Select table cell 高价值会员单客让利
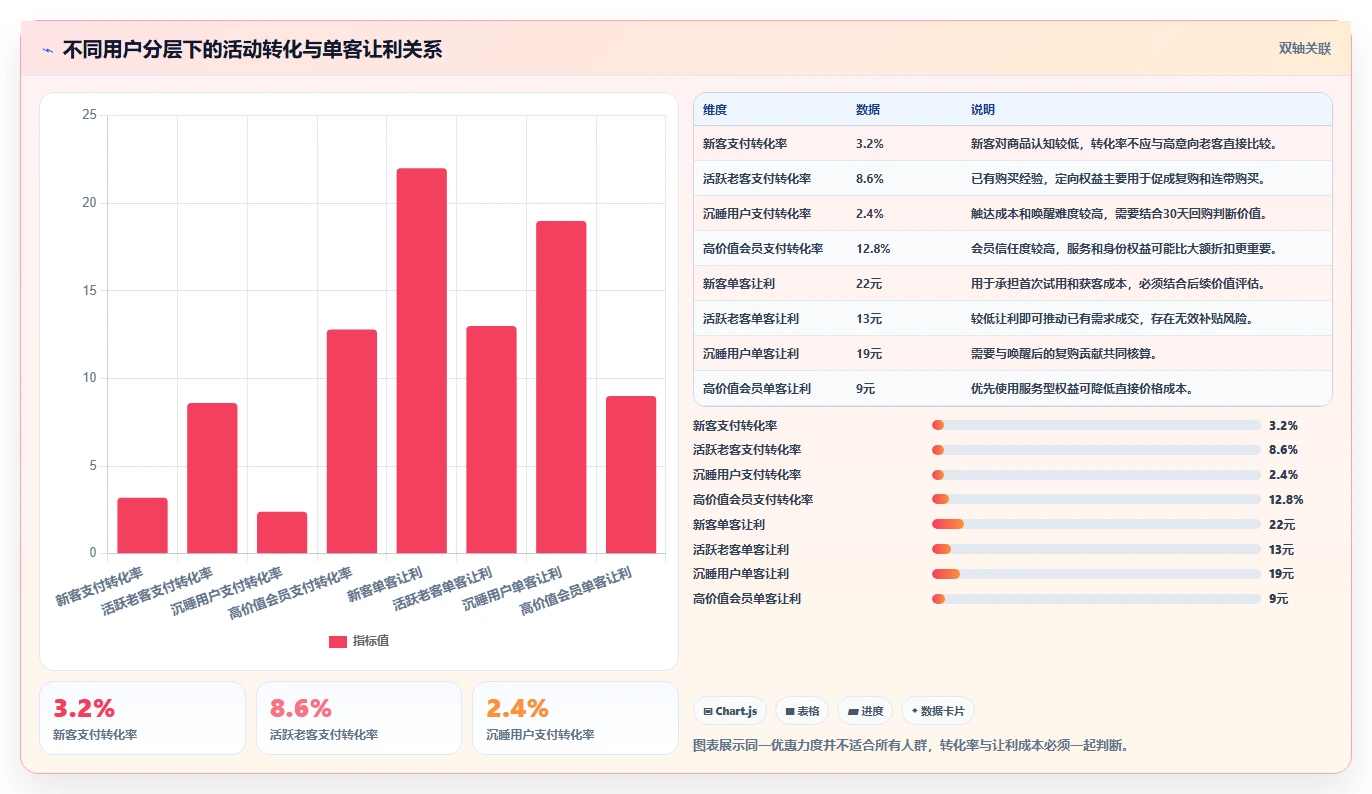Screen dimensions: 1372x794 757,389
